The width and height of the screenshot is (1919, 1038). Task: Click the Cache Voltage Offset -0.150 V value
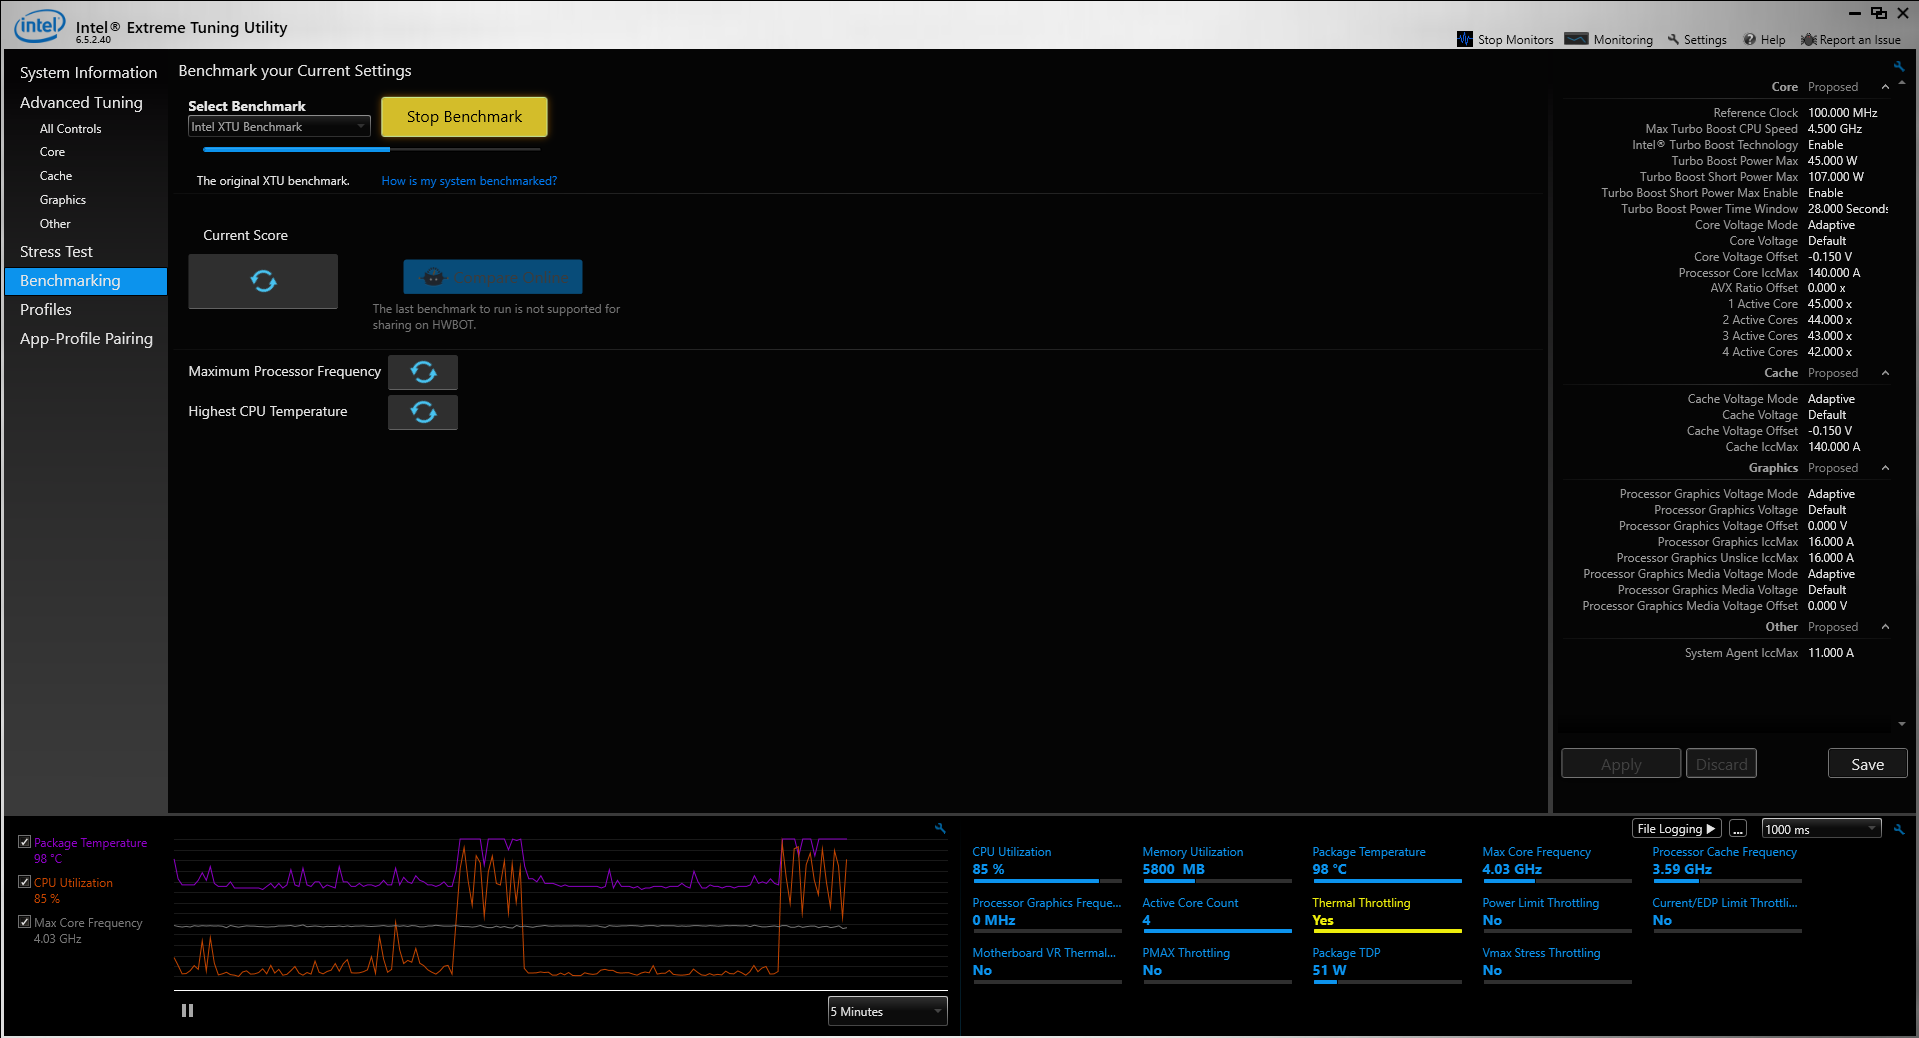[1830, 431]
